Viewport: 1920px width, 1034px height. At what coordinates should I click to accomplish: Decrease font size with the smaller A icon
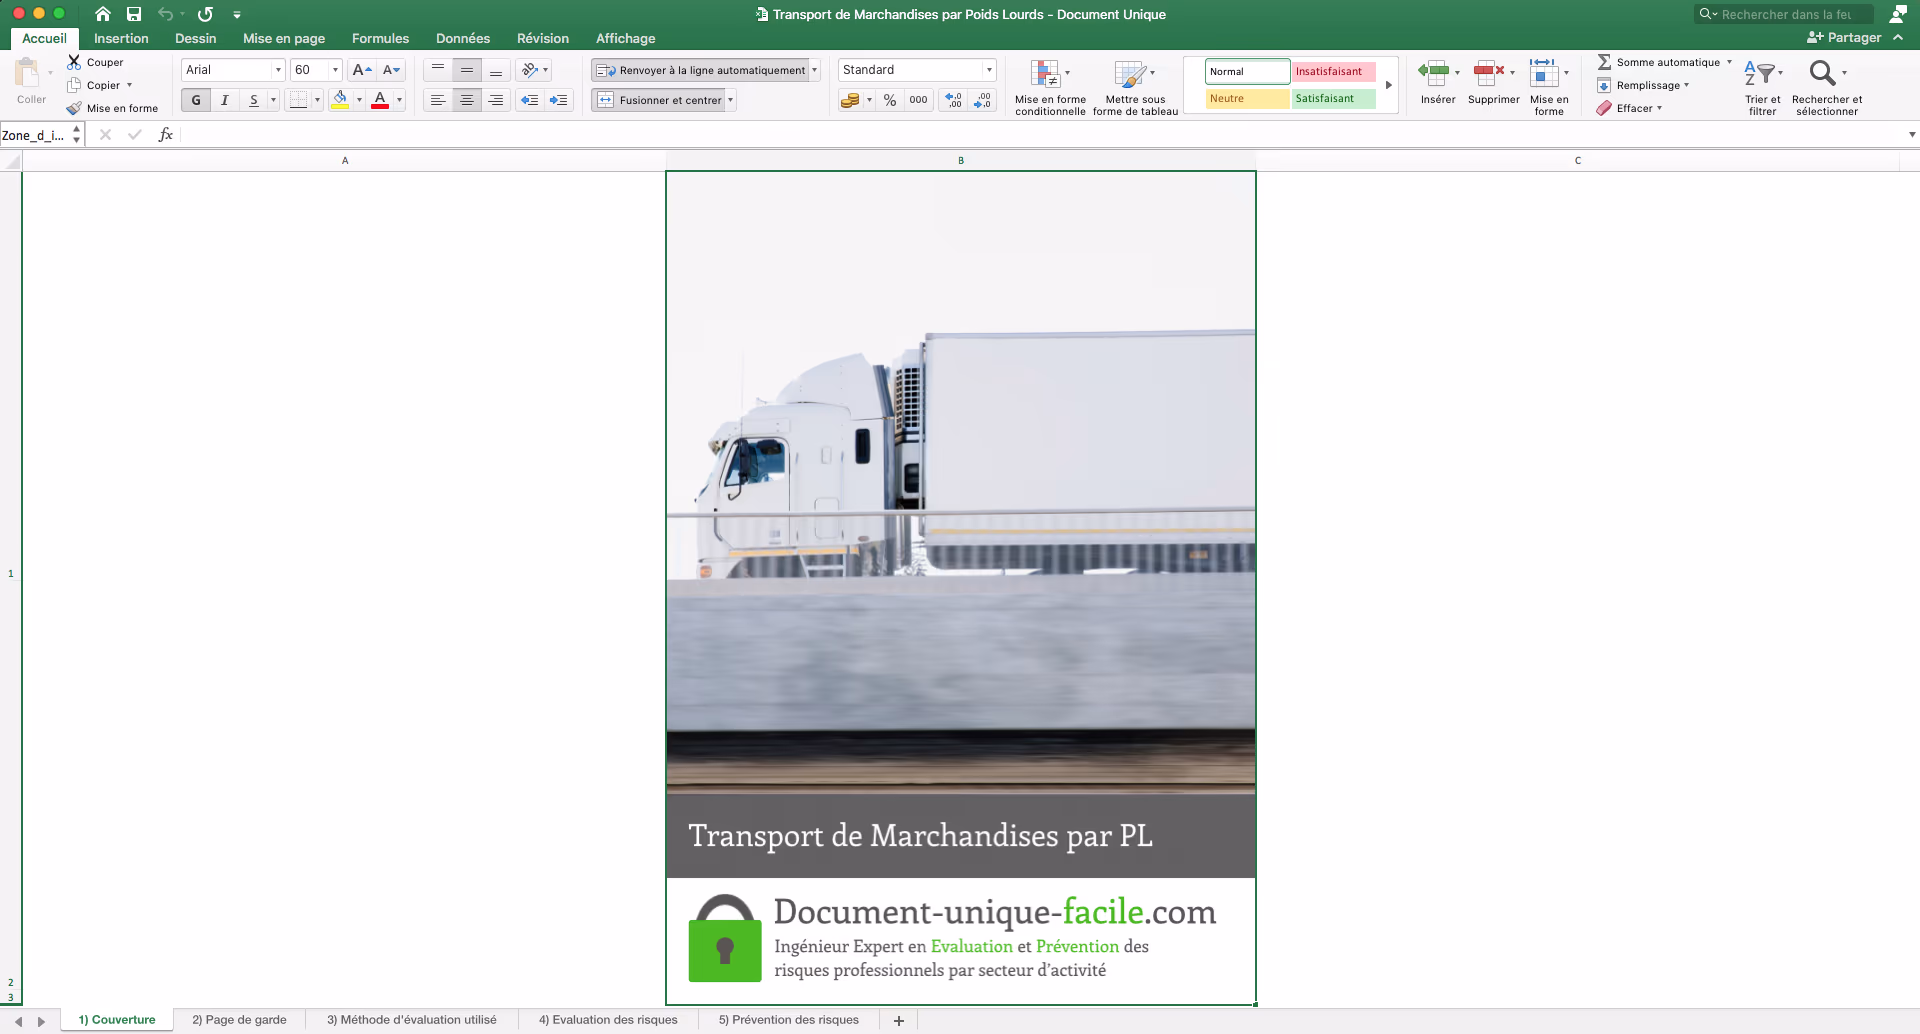tap(391, 70)
